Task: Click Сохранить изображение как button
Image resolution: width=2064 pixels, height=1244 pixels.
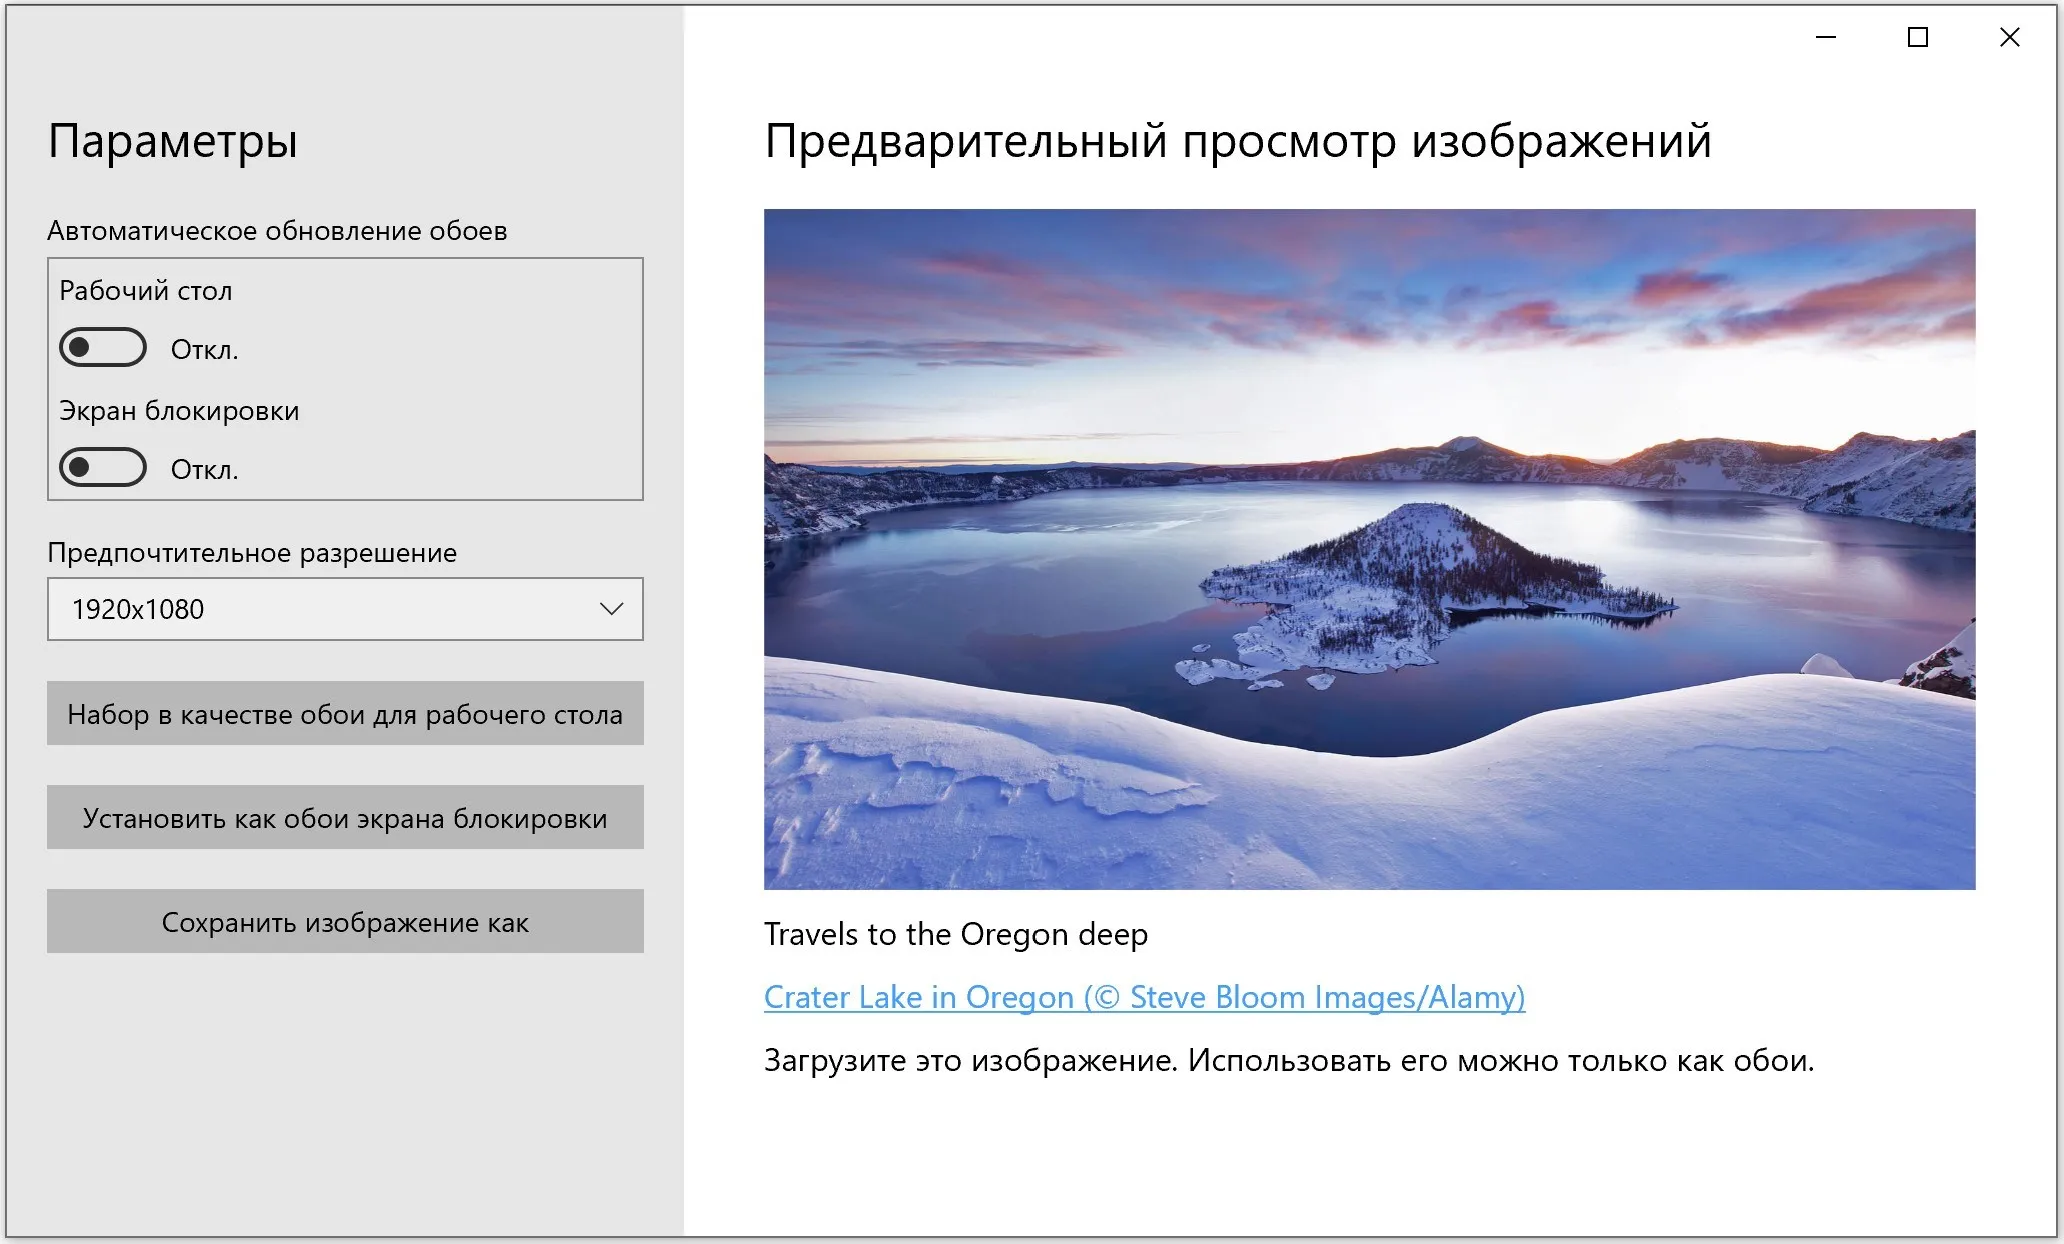Action: click(x=345, y=922)
